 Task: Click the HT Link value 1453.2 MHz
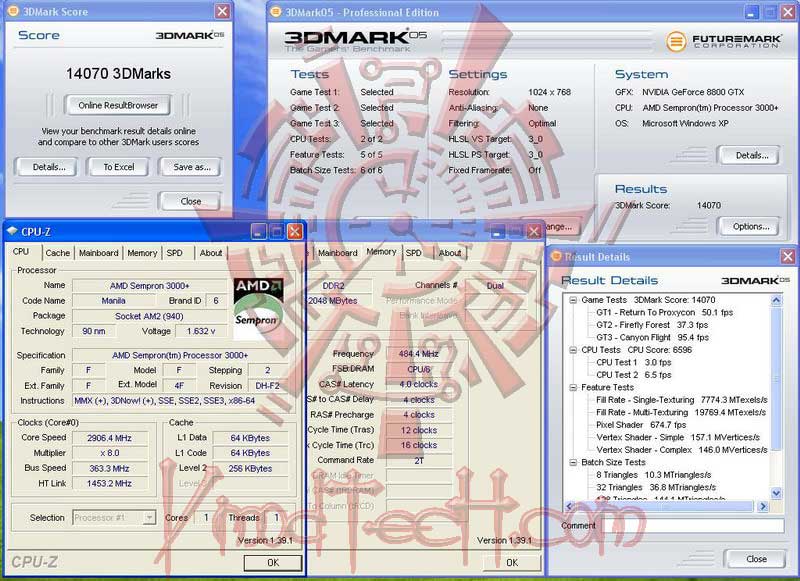(109, 483)
